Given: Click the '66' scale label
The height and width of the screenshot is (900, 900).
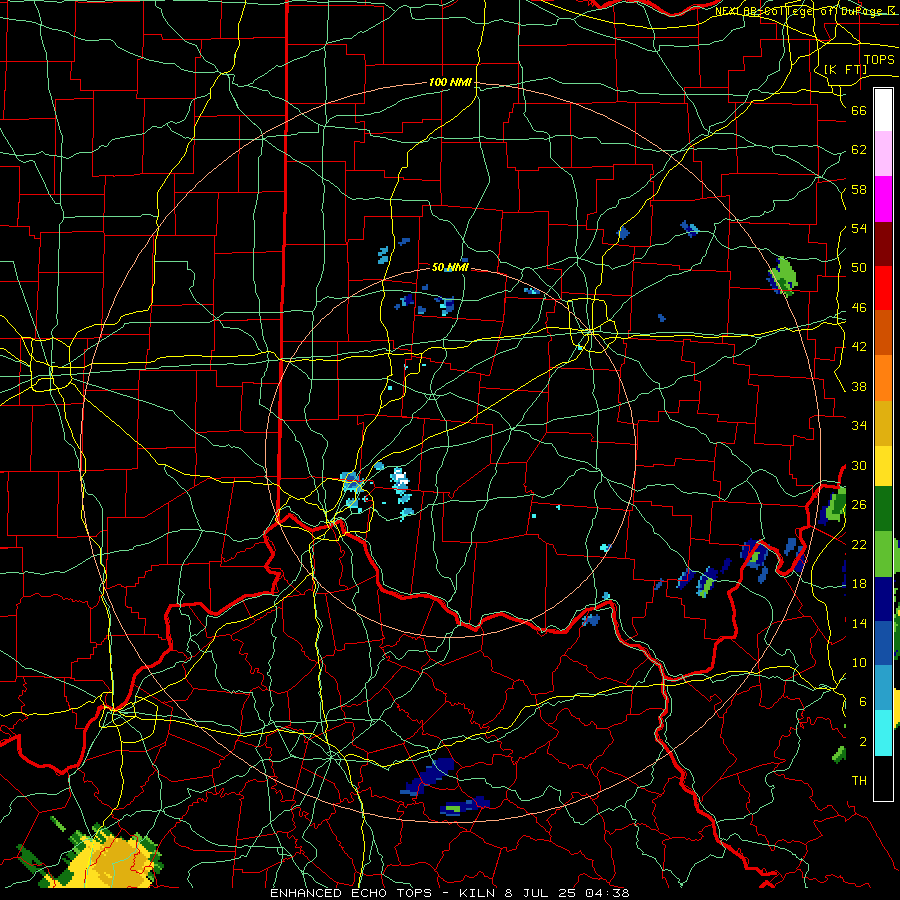Looking at the screenshot, I should [859, 110].
